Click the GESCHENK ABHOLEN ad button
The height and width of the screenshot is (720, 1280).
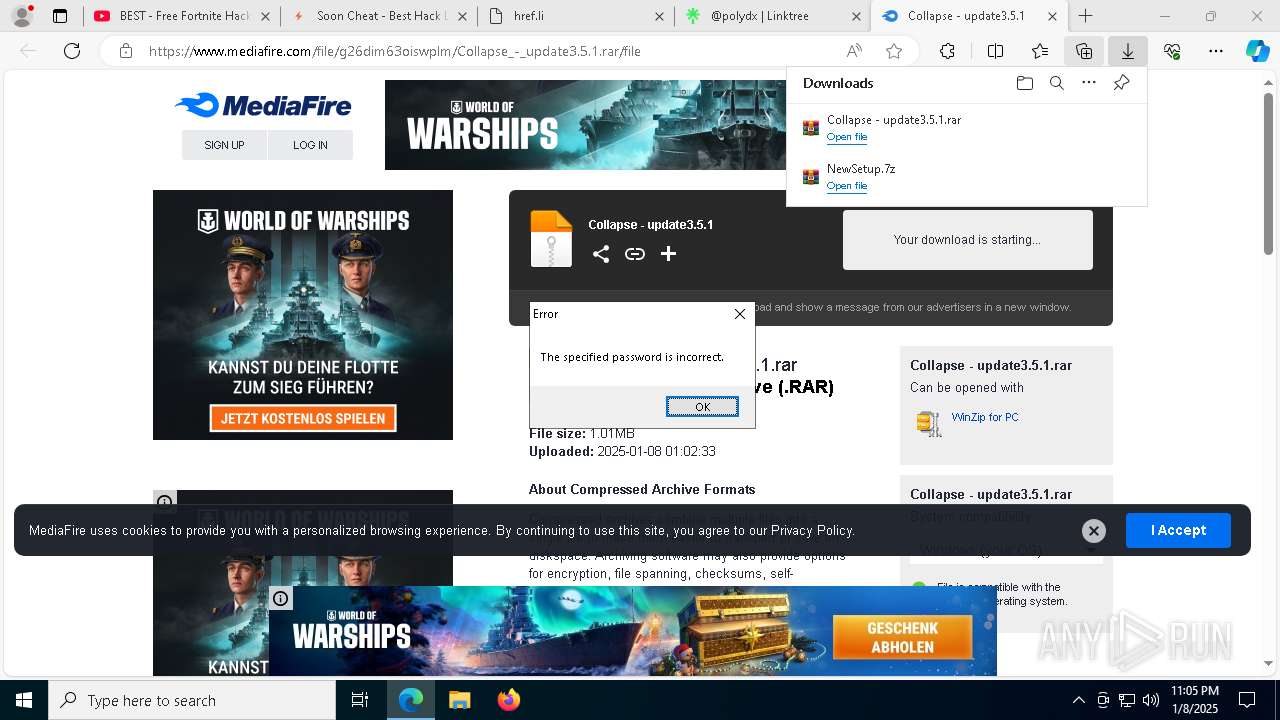click(x=902, y=637)
